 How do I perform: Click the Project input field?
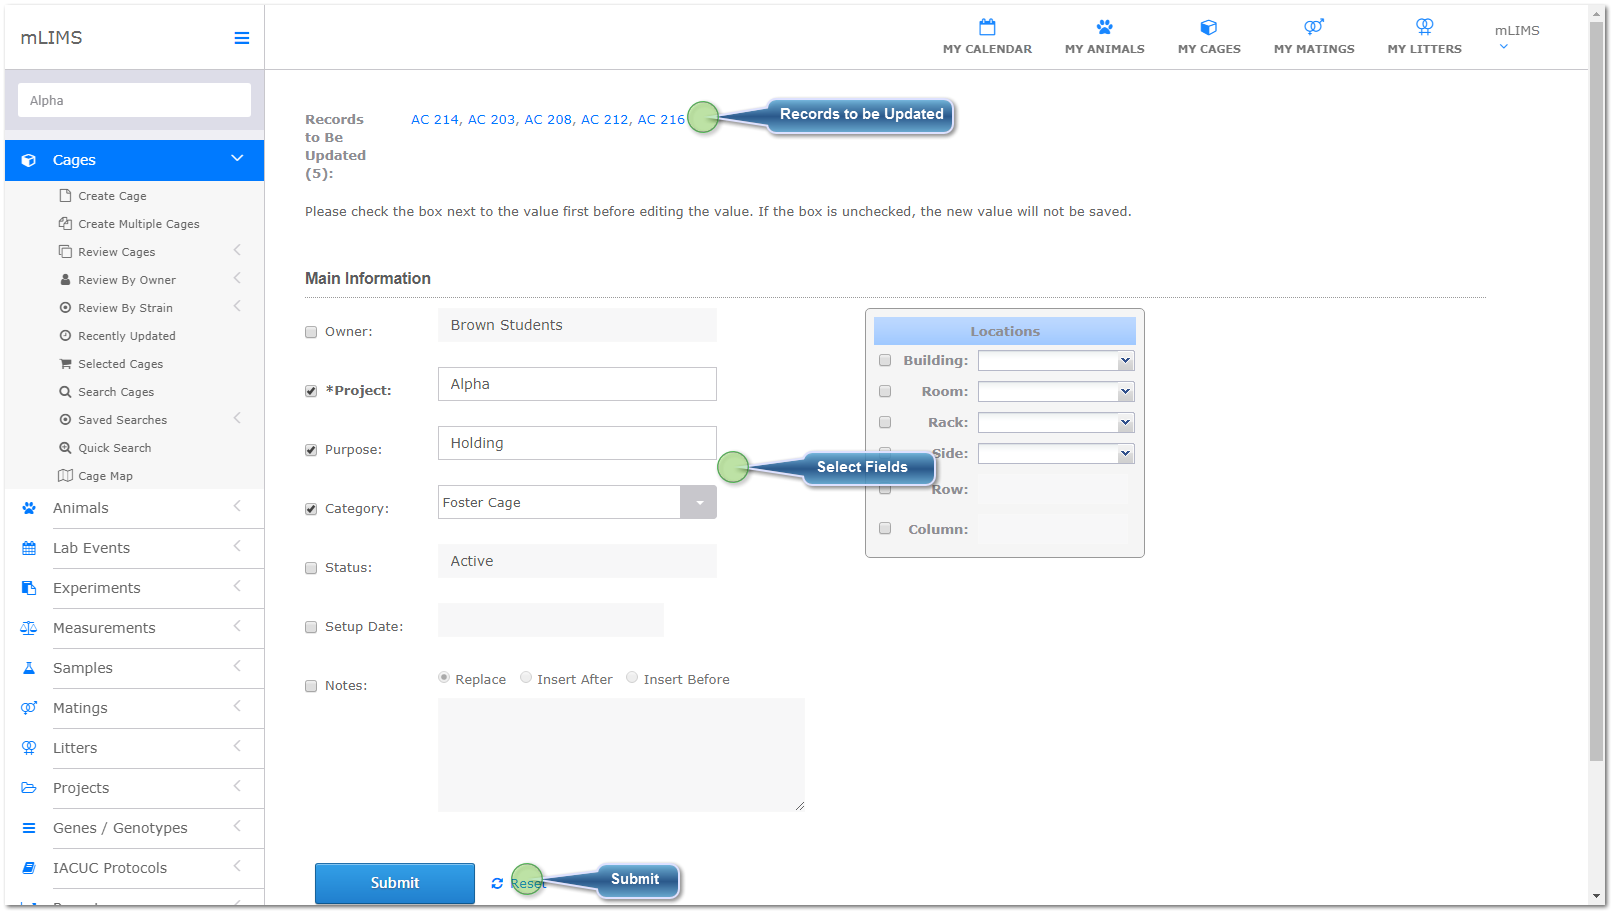[577, 384]
